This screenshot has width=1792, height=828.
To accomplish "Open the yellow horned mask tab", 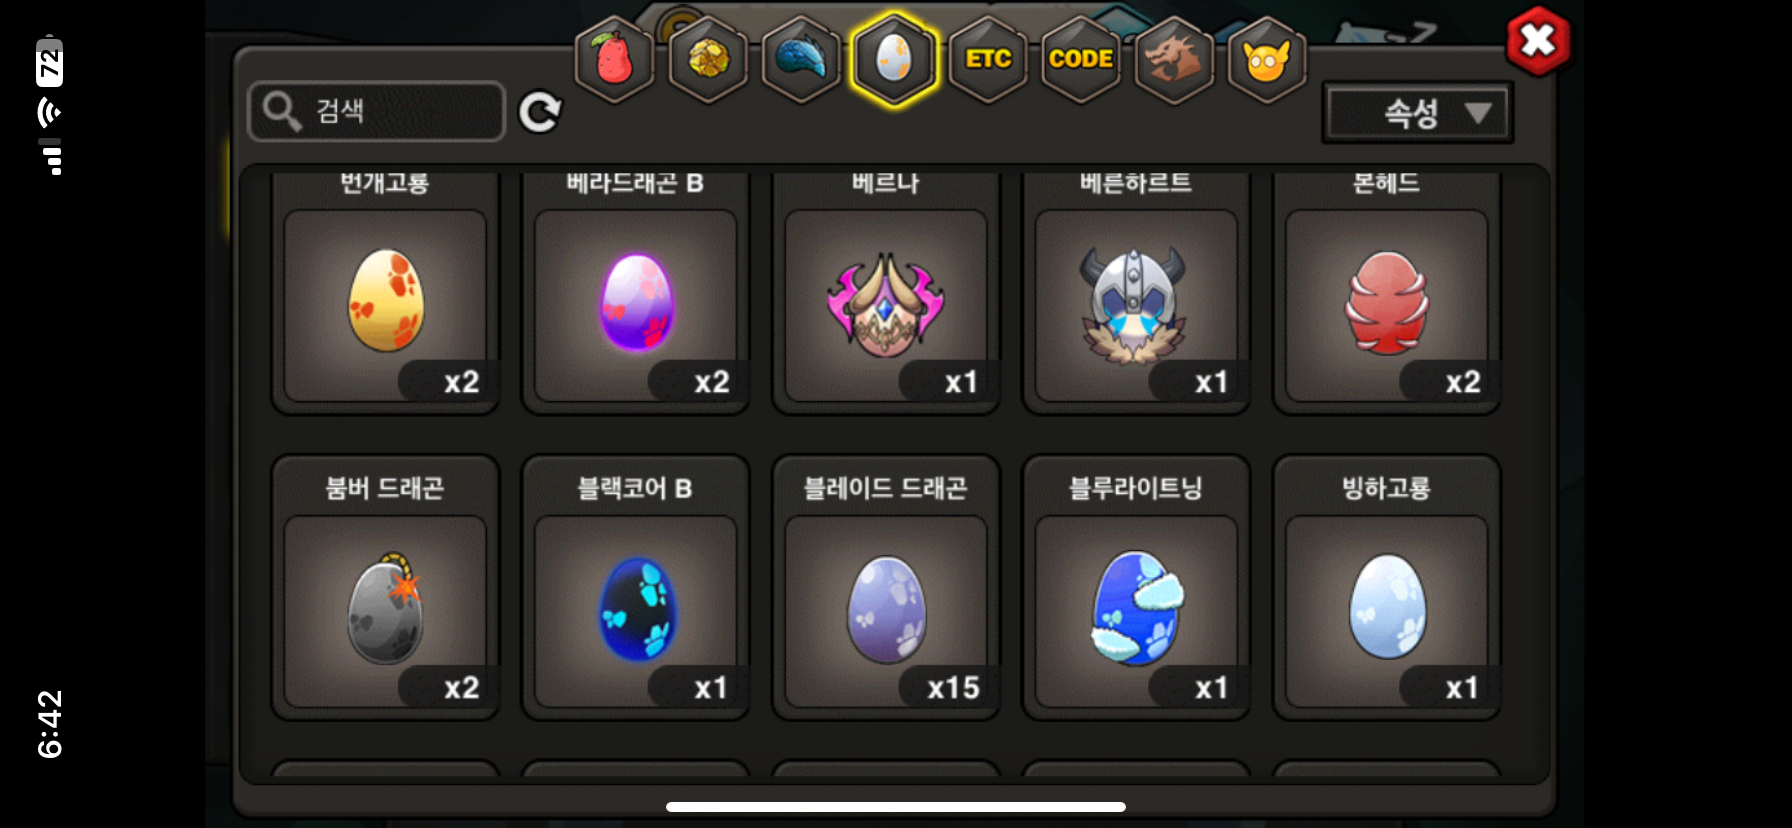I will coord(1267,60).
